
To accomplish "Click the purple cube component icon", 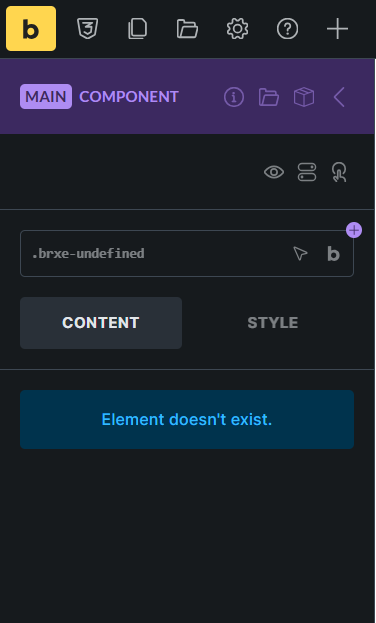I will pos(304,97).
